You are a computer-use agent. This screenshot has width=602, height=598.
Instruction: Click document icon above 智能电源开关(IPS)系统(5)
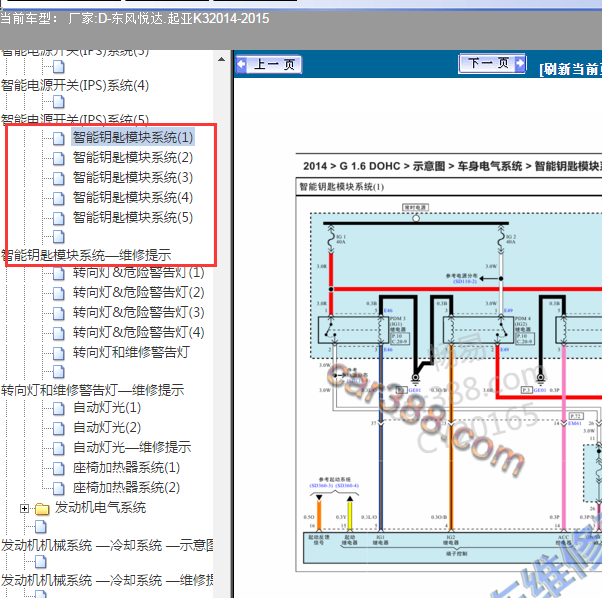click(58, 102)
